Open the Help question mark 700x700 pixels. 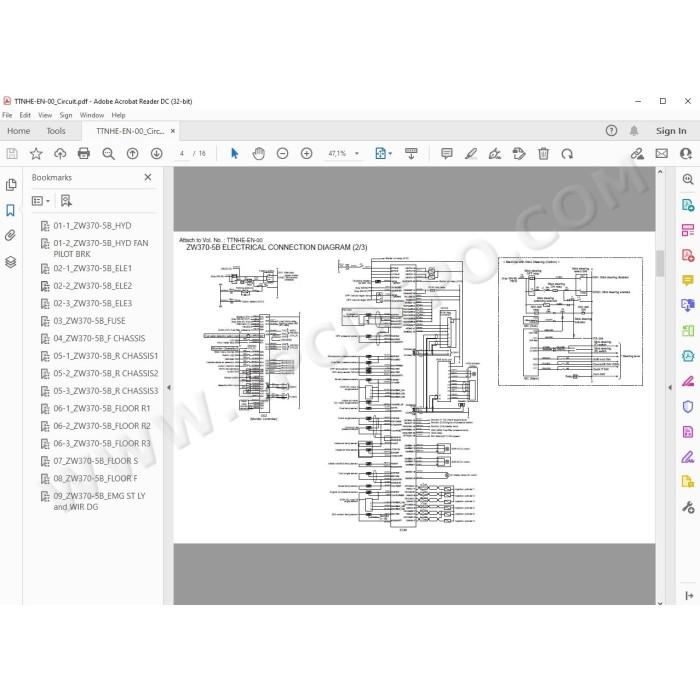tap(612, 131)
